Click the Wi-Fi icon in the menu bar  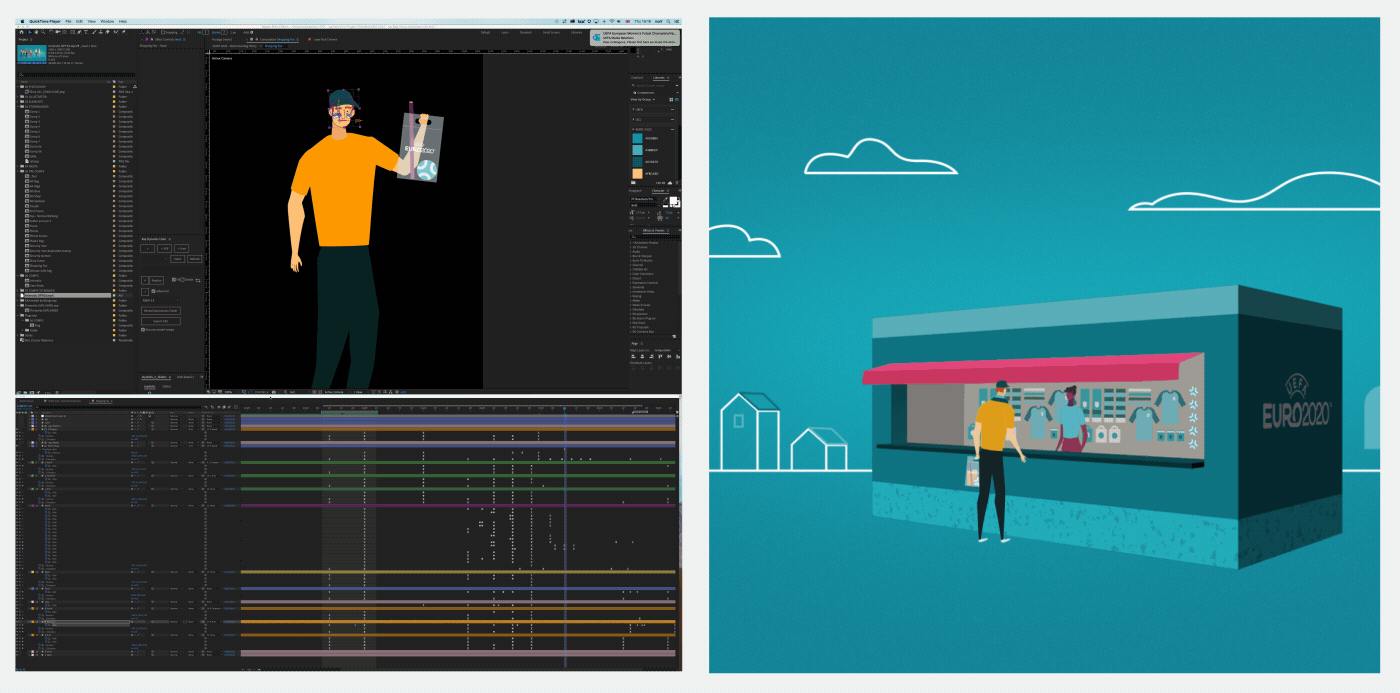[612, 21]
